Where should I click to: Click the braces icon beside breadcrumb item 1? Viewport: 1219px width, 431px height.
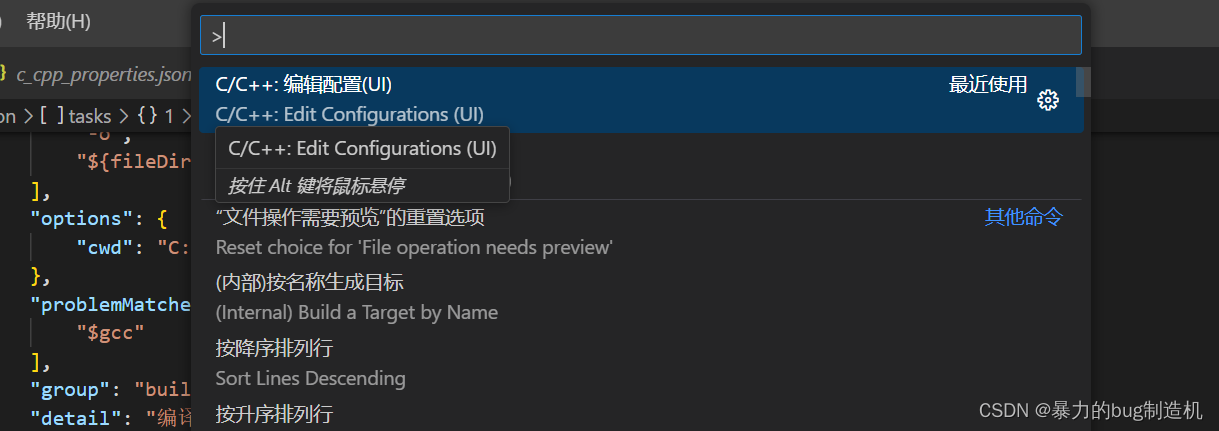tap(147, 116)
